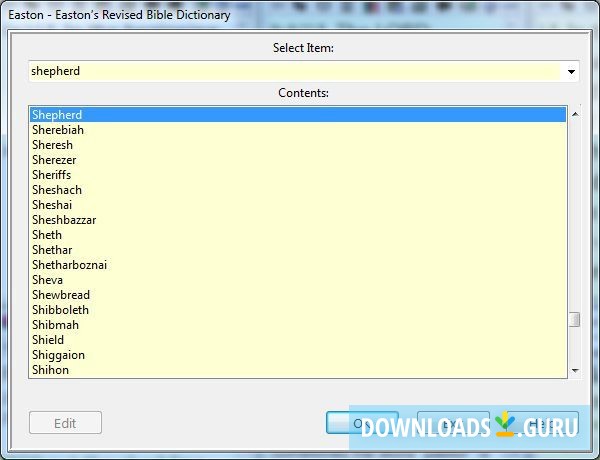Choose the Shethar entry
600x460 pixels.
[x=298, y=250]
